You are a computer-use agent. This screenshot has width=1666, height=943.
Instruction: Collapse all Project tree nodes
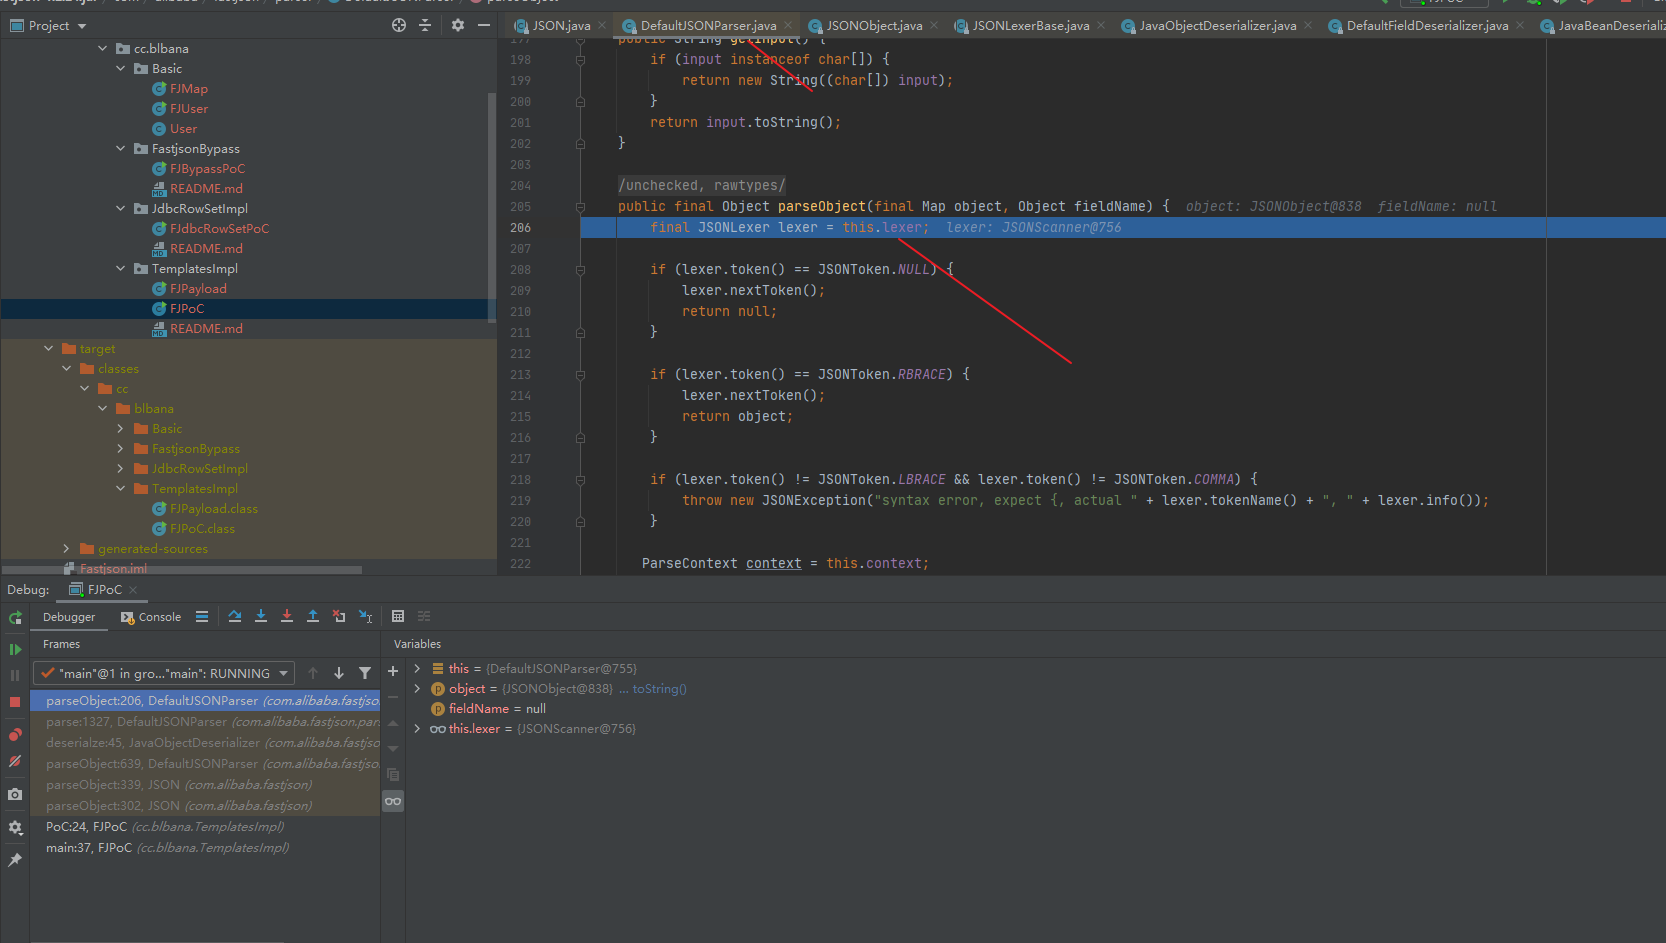[x=425, y=25]
